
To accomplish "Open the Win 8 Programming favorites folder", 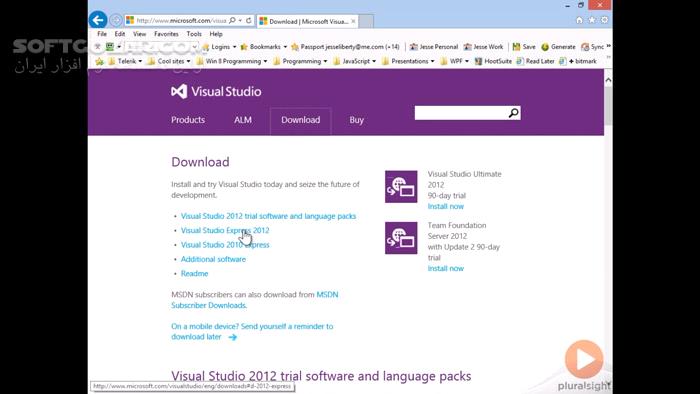I will click(232, 62).
